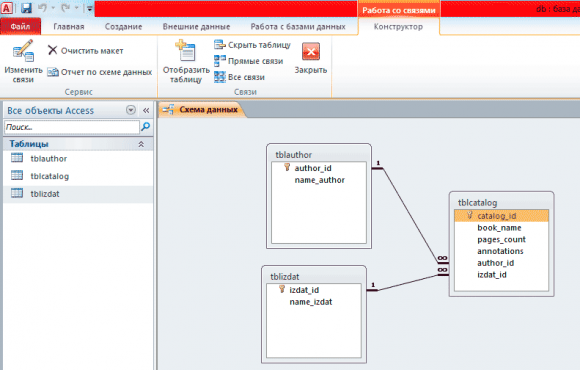The height and width of the screenshot is (370, 580).
Task: Switch to the Создание ribbon tab
Action: coord(123,27)
